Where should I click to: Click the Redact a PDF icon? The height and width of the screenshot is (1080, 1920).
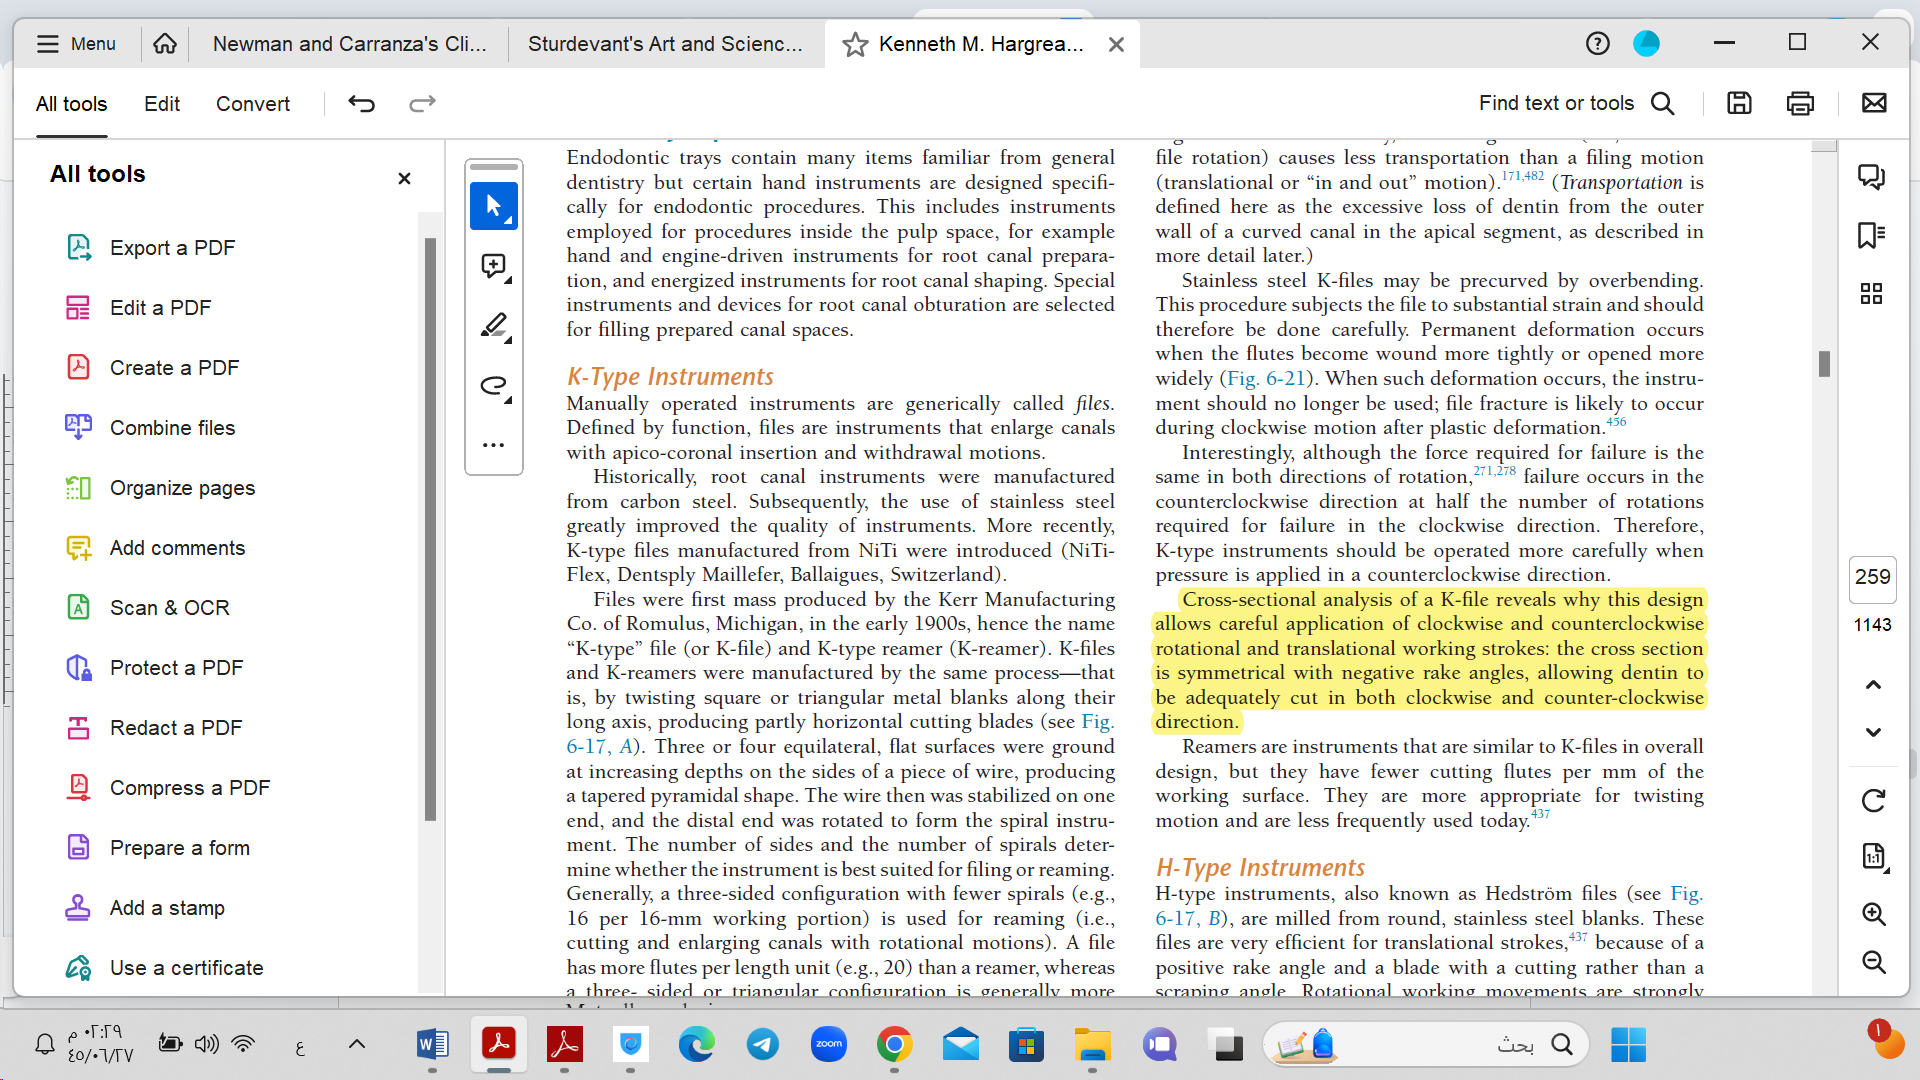pyautogui.click(x=78, y=727)
